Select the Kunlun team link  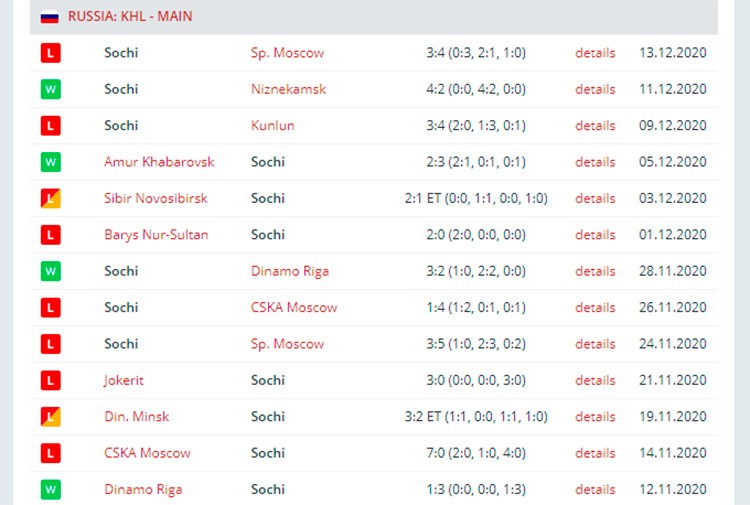click(273, 126)
